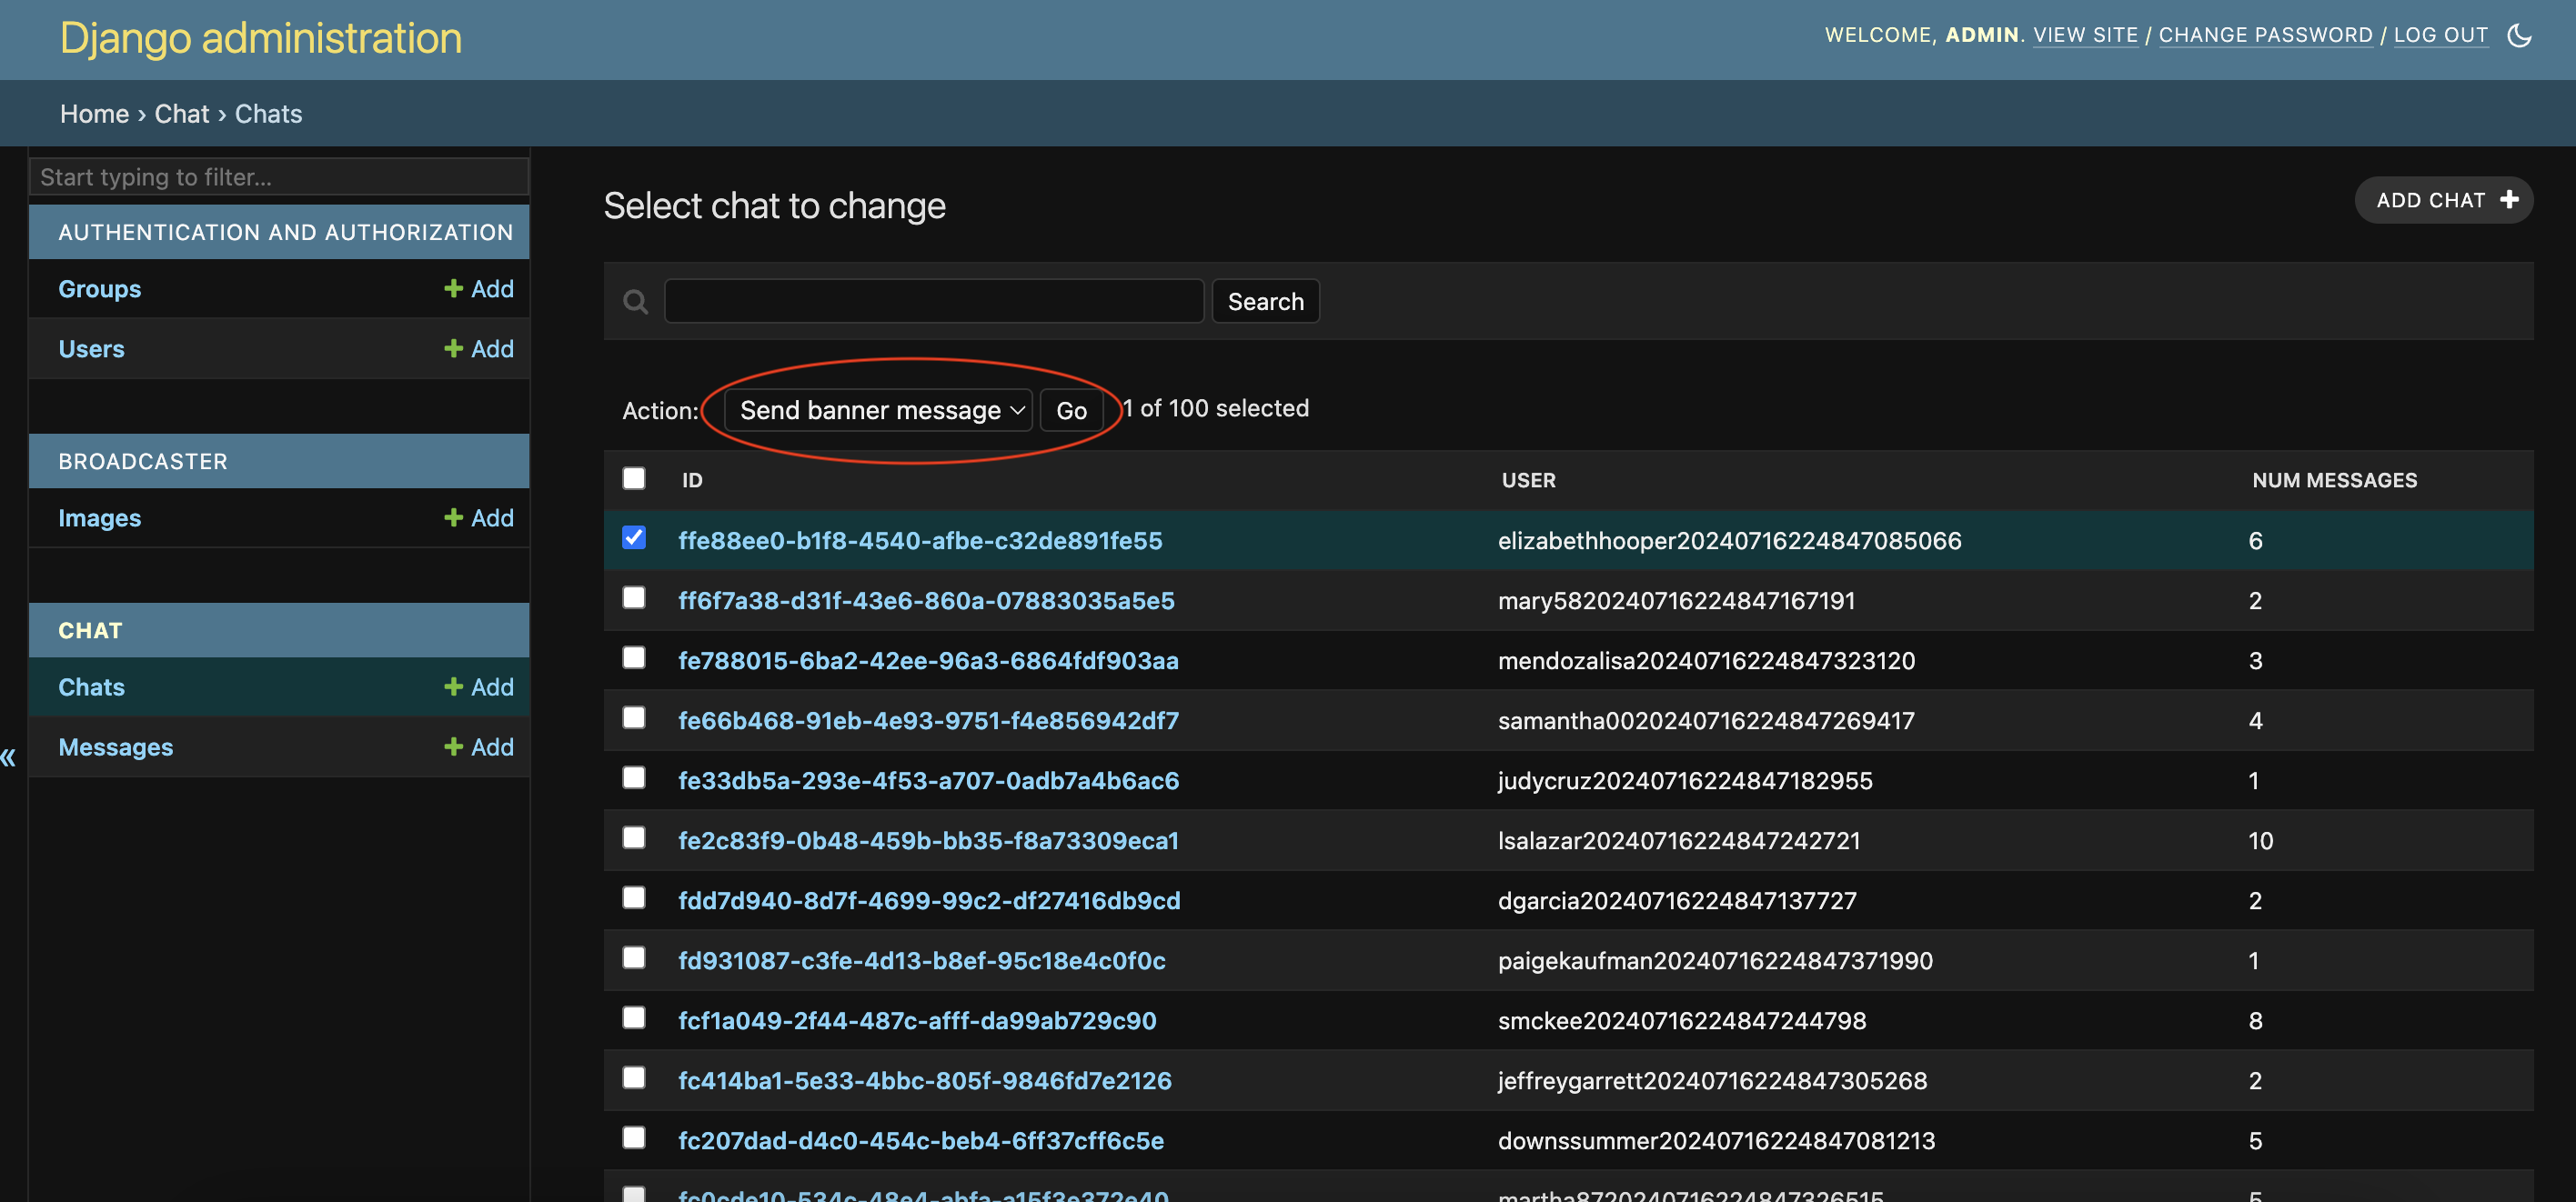Click the plus icon beside Messages Add
Viewport: 2576px width, 1202px height.
(453, 746)
